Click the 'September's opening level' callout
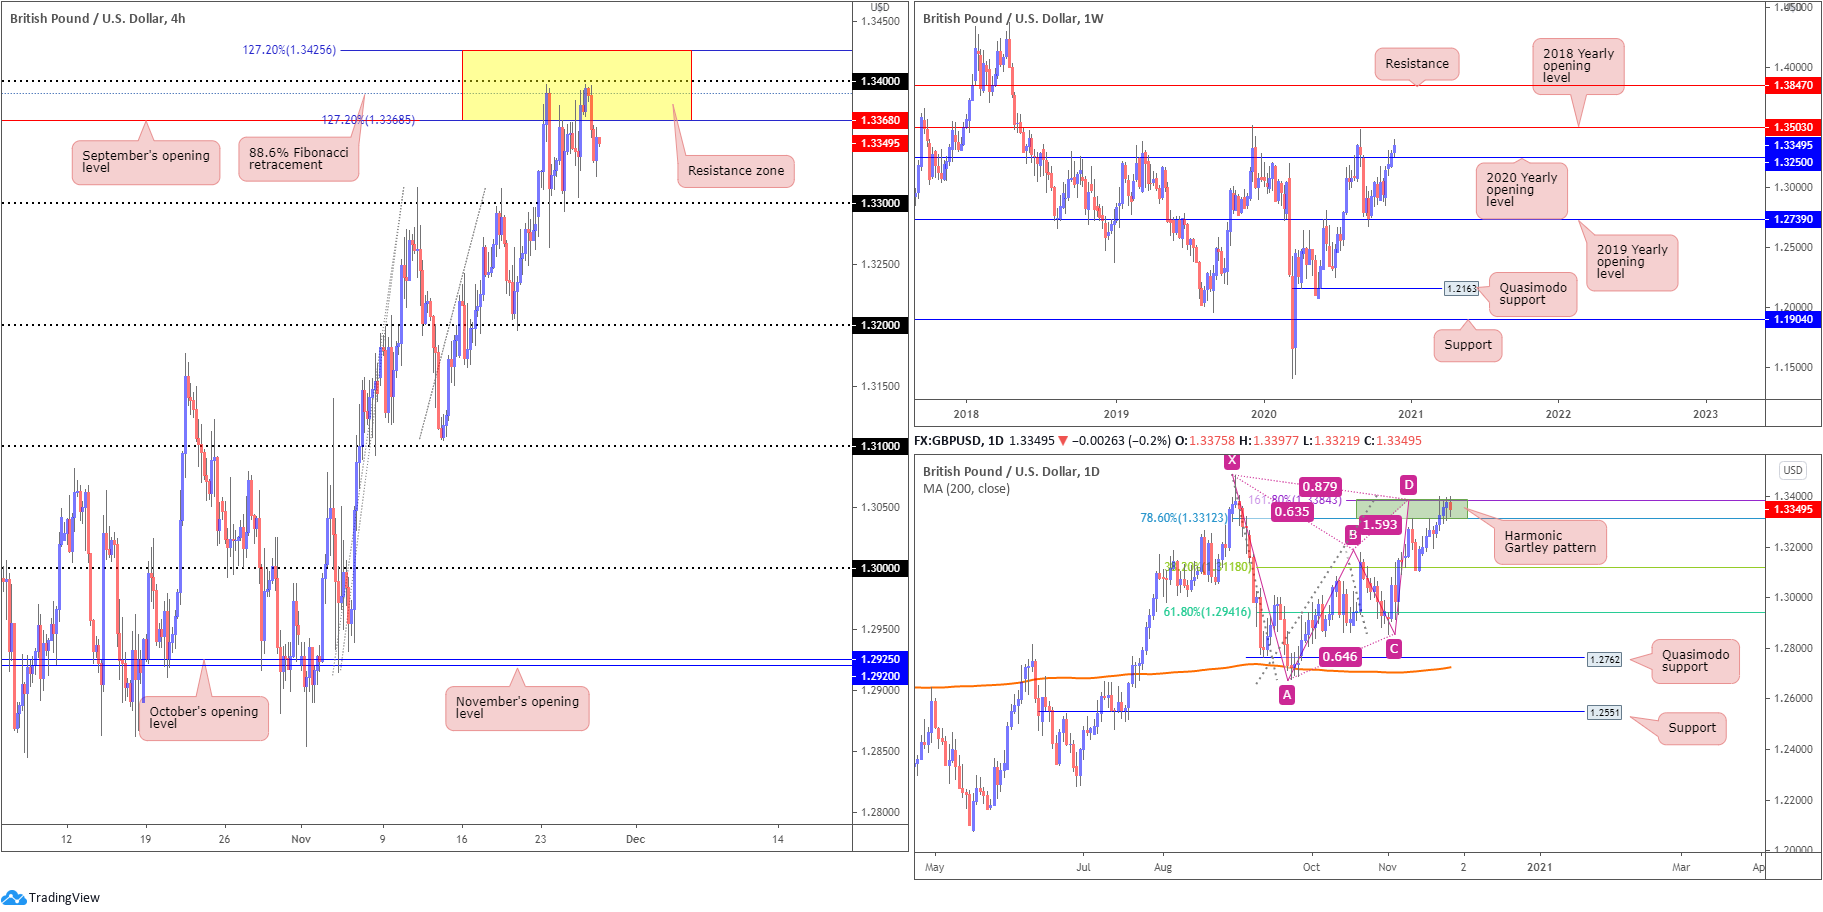 click(x=146, y=162)
